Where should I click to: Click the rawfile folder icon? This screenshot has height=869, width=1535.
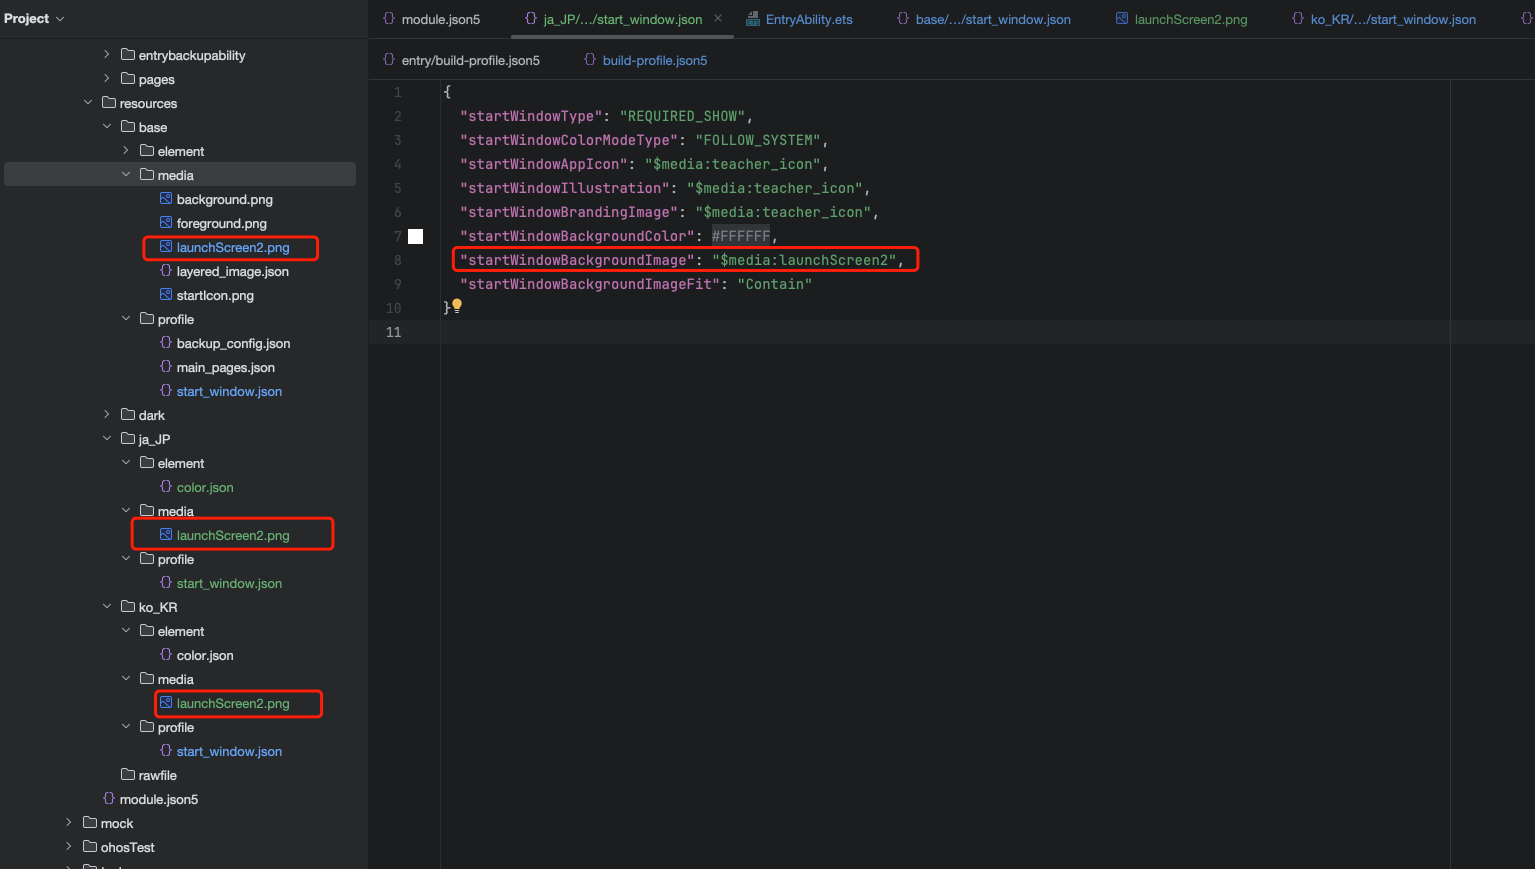(128, 775)
